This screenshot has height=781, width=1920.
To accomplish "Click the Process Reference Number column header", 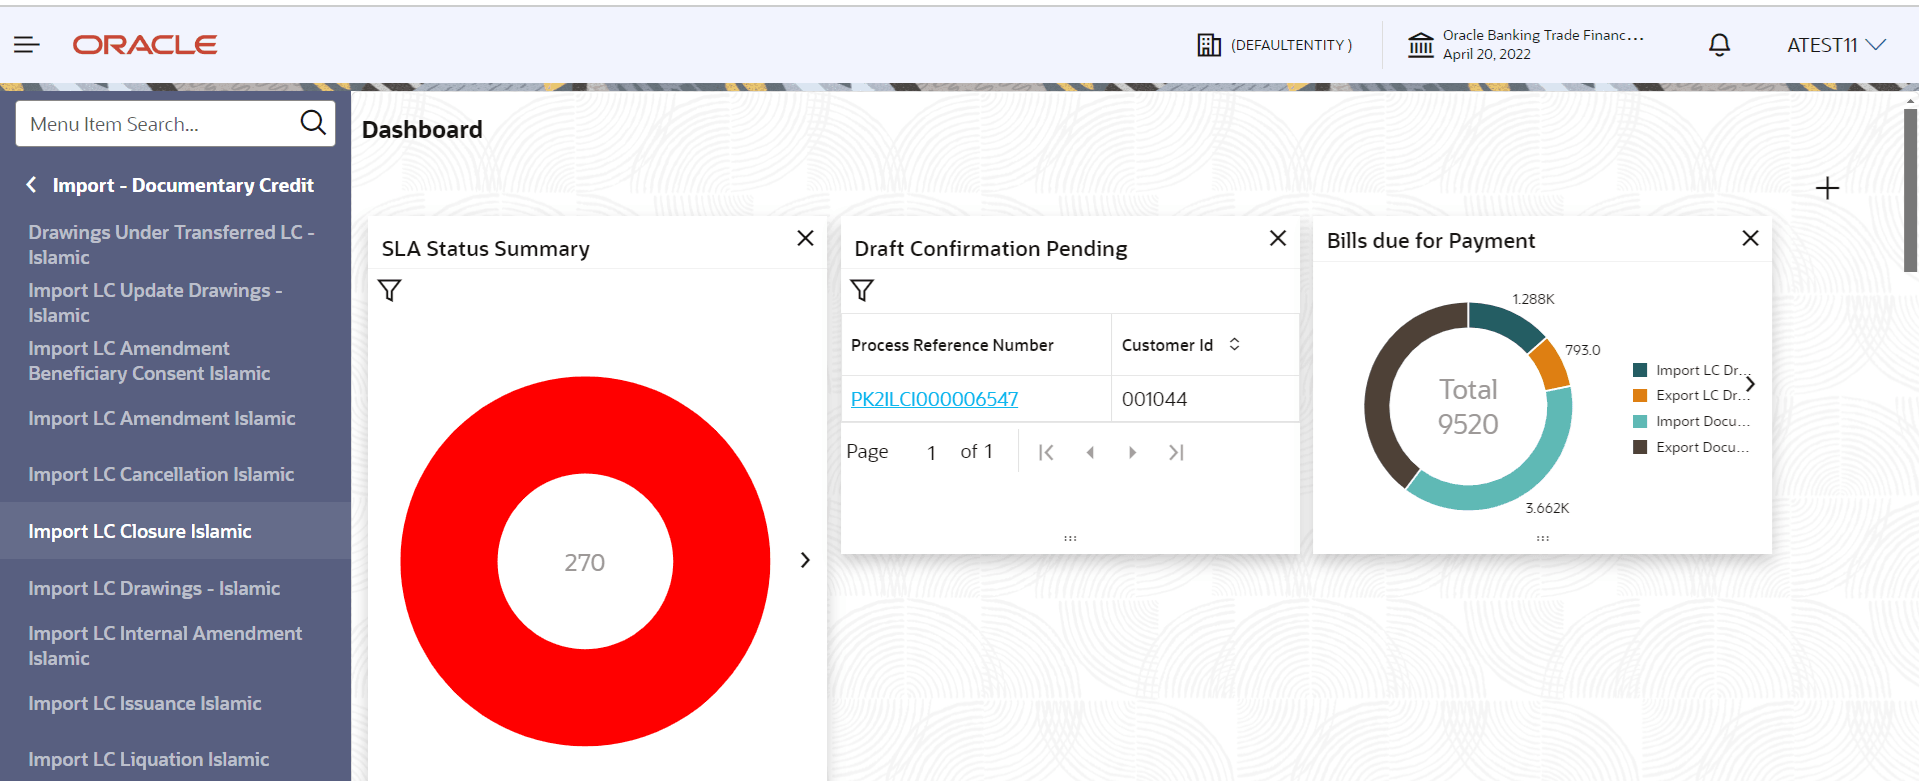I will coord(952,345).
